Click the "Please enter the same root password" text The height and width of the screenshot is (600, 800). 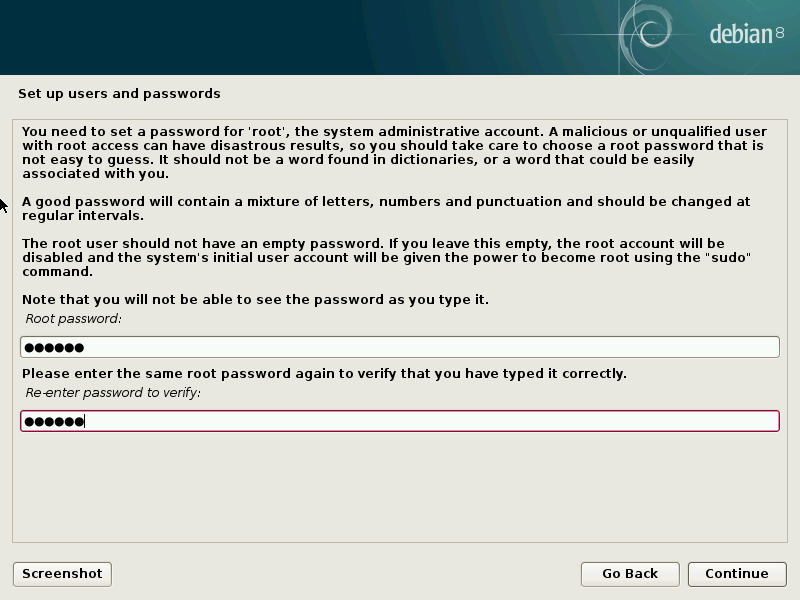tap(324, 374)
